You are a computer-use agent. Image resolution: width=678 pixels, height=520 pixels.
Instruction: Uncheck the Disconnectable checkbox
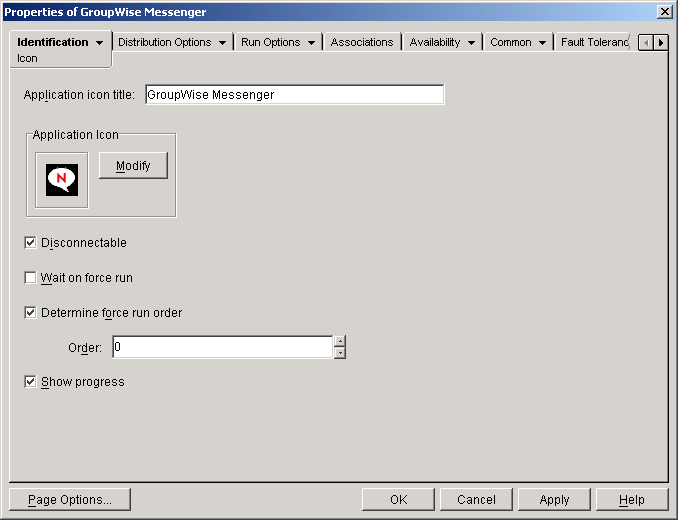click(30, 242)
